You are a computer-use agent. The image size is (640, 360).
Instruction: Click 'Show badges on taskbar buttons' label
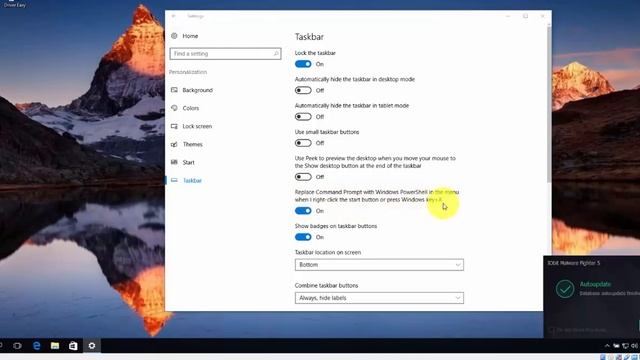pyautogui.click(x=336, y=226)
